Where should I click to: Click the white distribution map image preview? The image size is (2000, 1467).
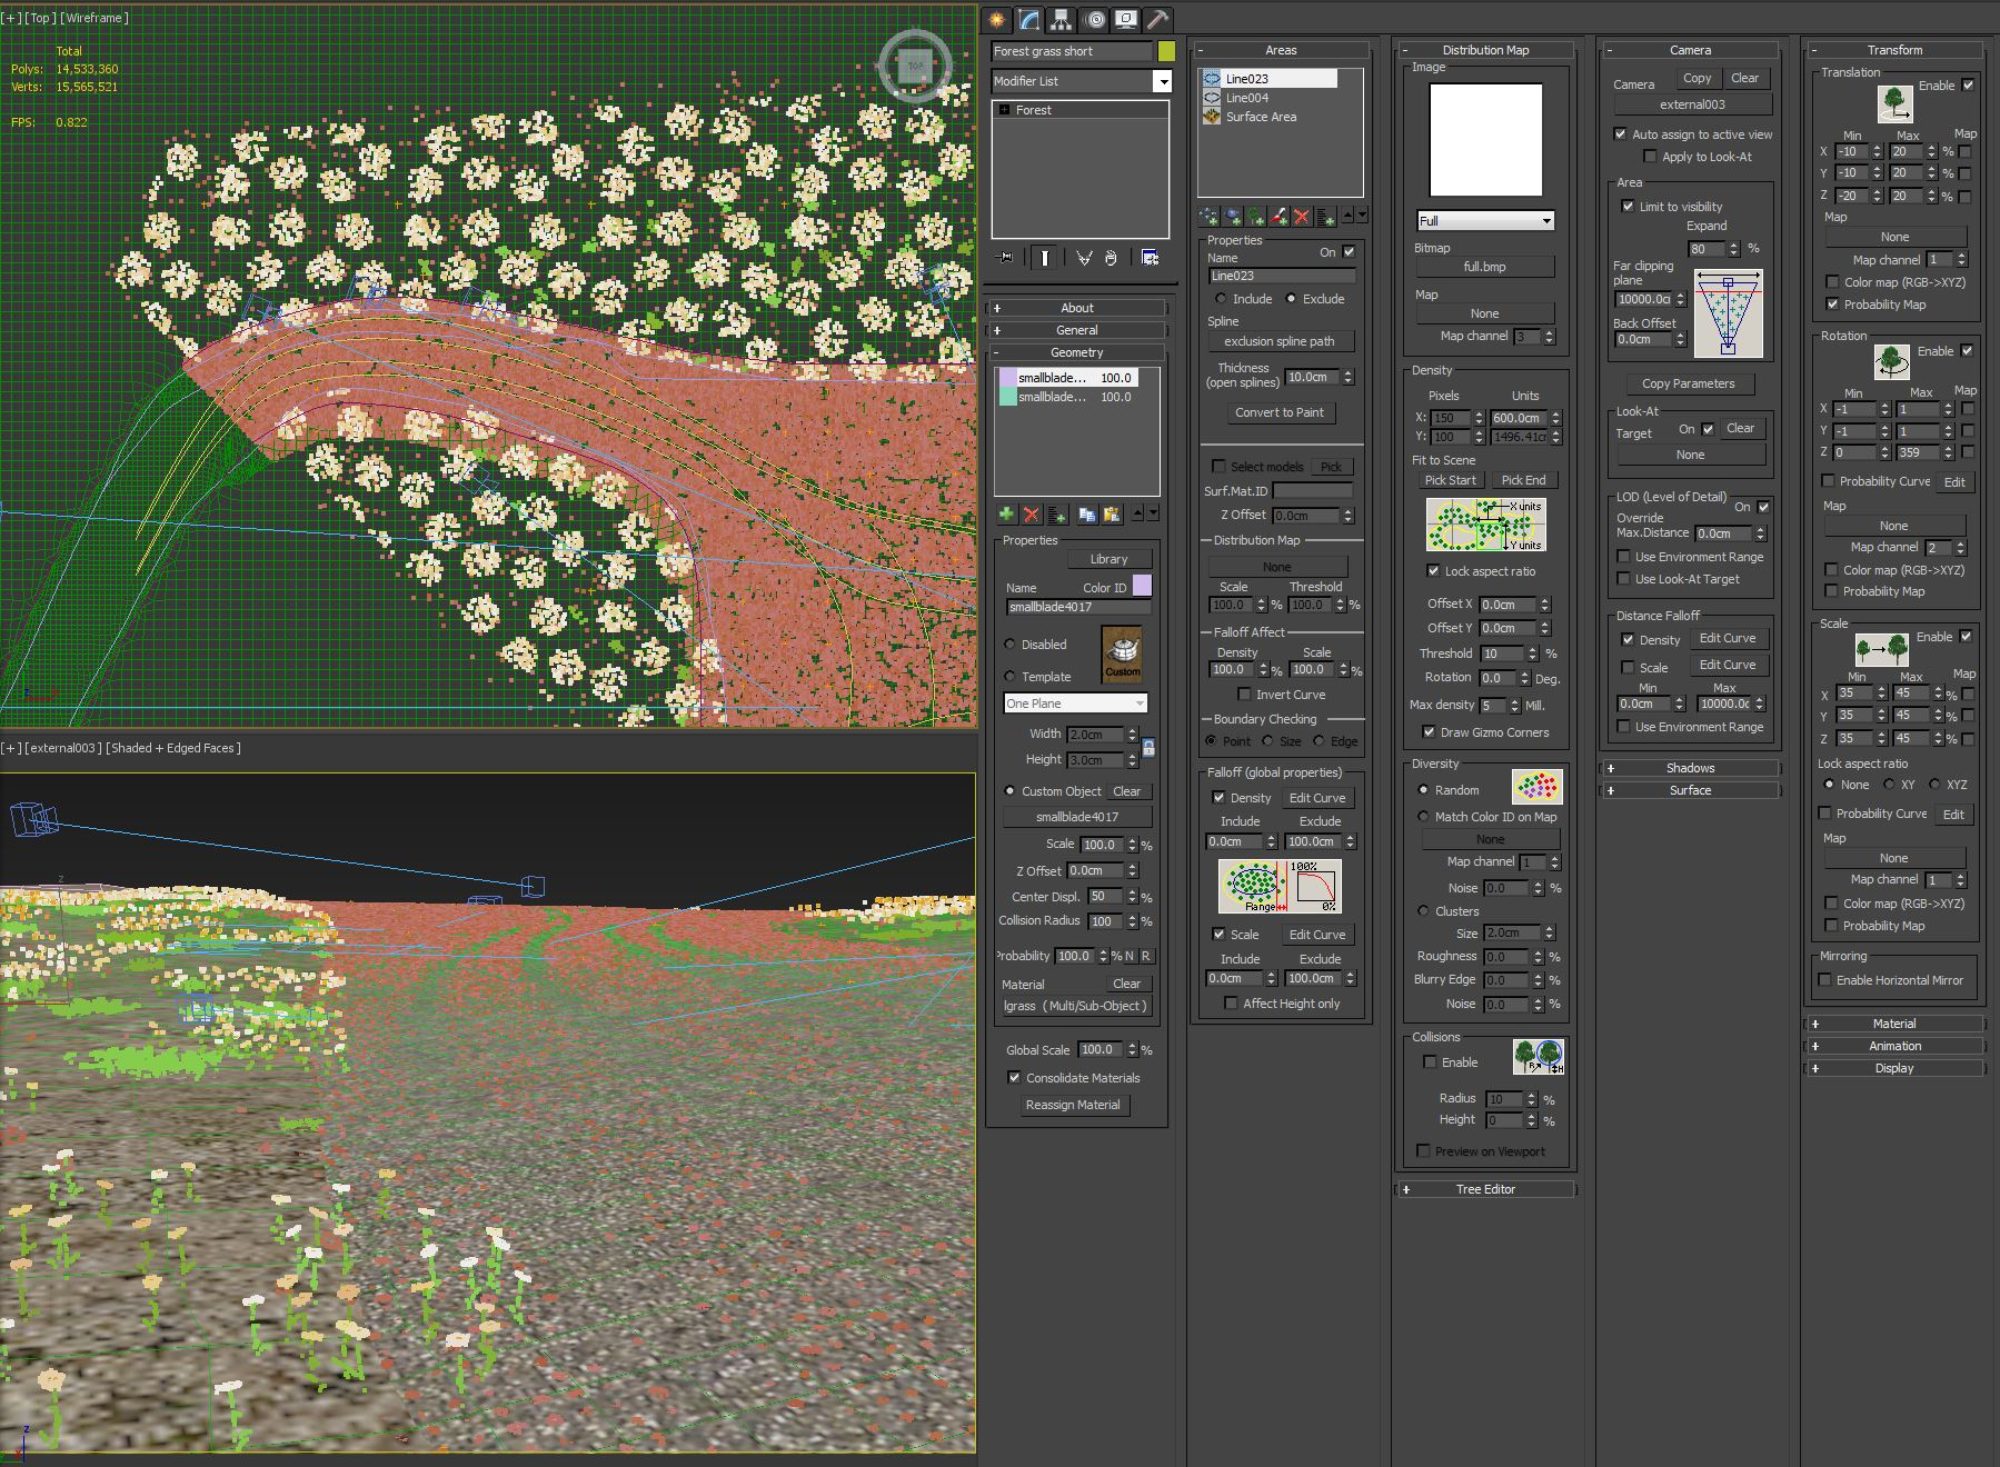pos(1485,140)
